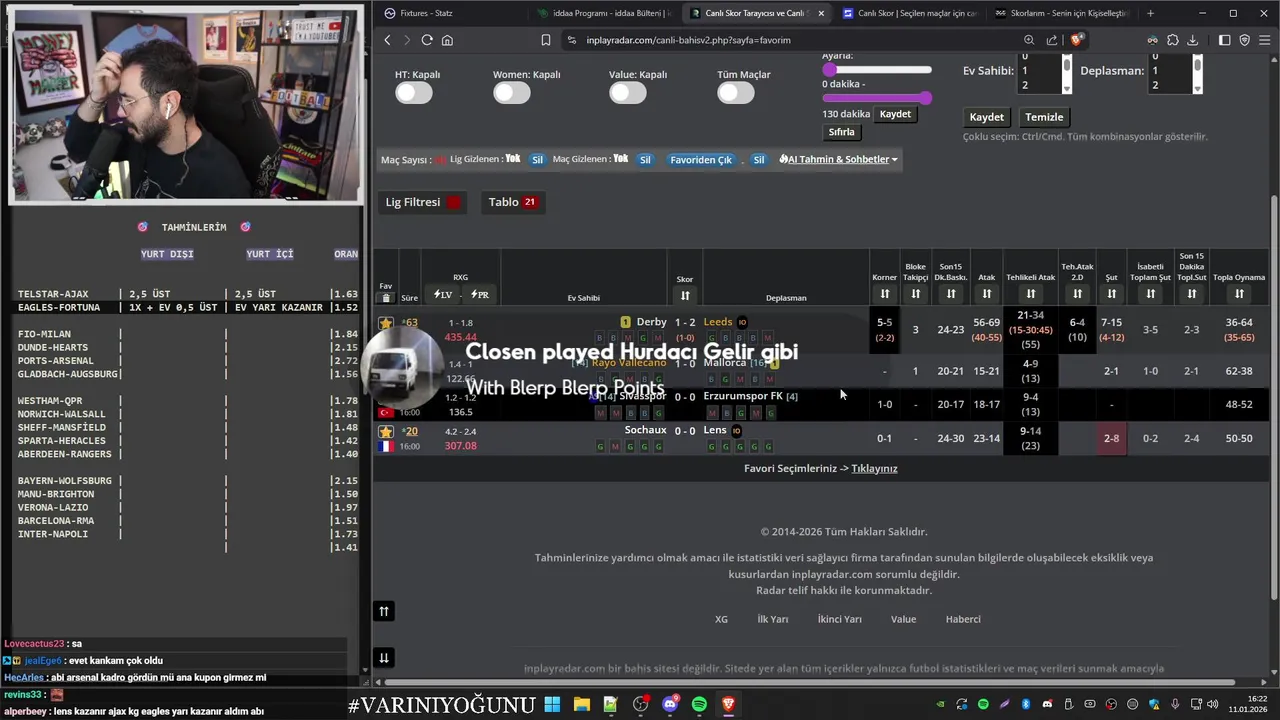Open AI Tahmin & Sohbetler dropdown
The image size is (1280, 720).
click(x=838, y=159)
